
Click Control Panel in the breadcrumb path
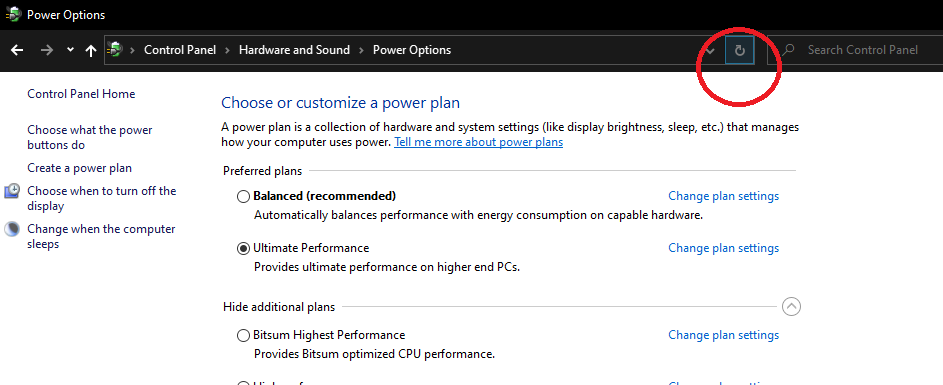click(180, 50)
